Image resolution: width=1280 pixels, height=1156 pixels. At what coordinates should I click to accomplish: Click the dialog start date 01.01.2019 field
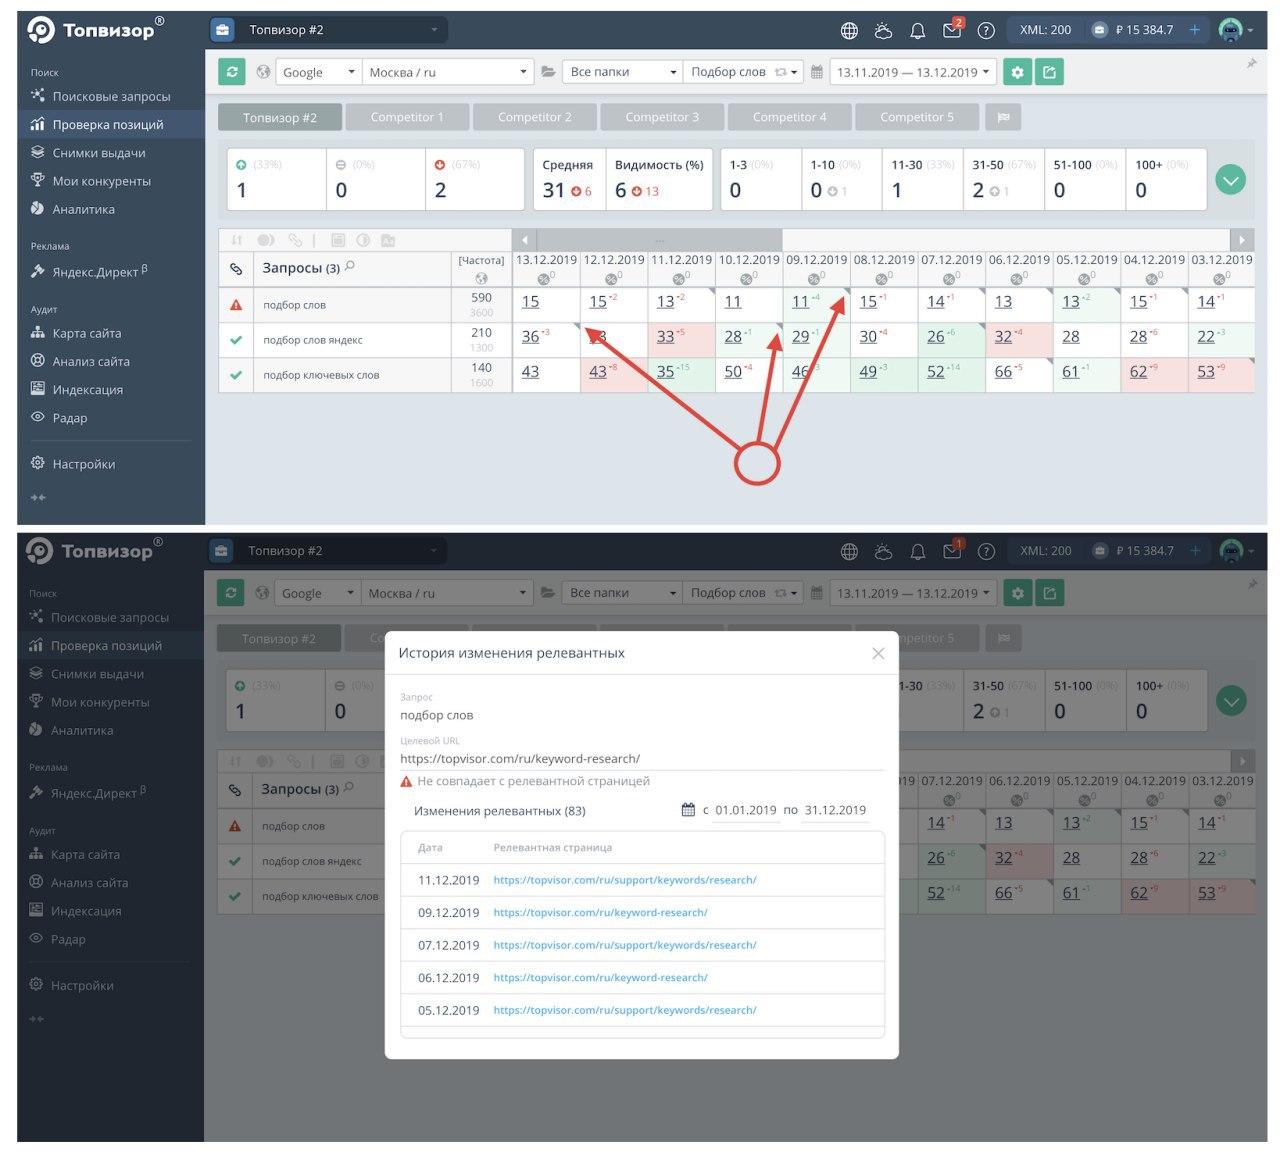[746, 810]
